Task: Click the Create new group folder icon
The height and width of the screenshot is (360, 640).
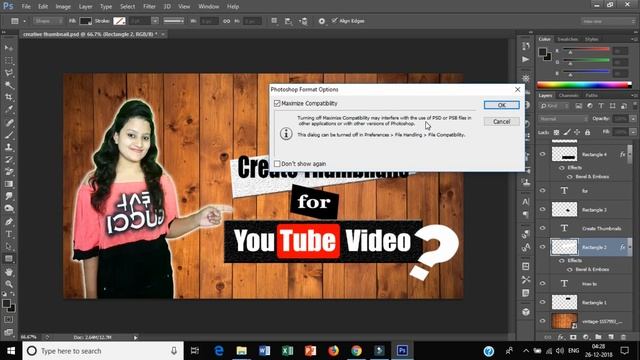Action: (598, 337)
